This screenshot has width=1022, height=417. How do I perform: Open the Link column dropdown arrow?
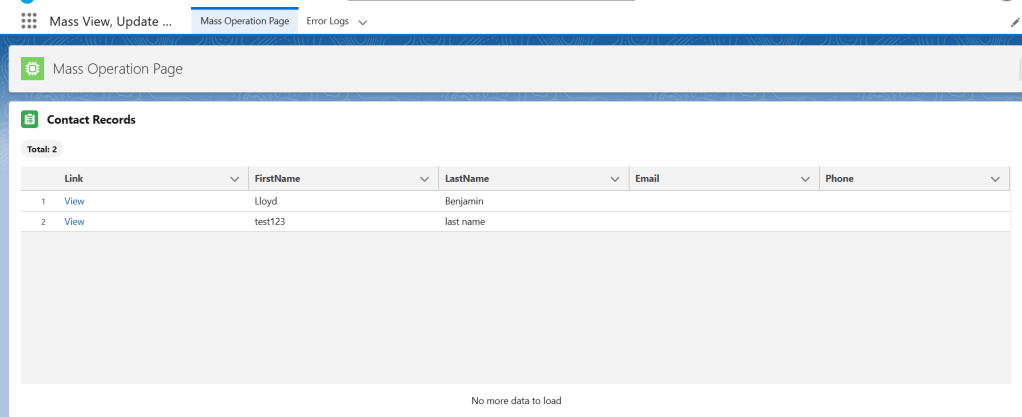(x=235, y=179)
